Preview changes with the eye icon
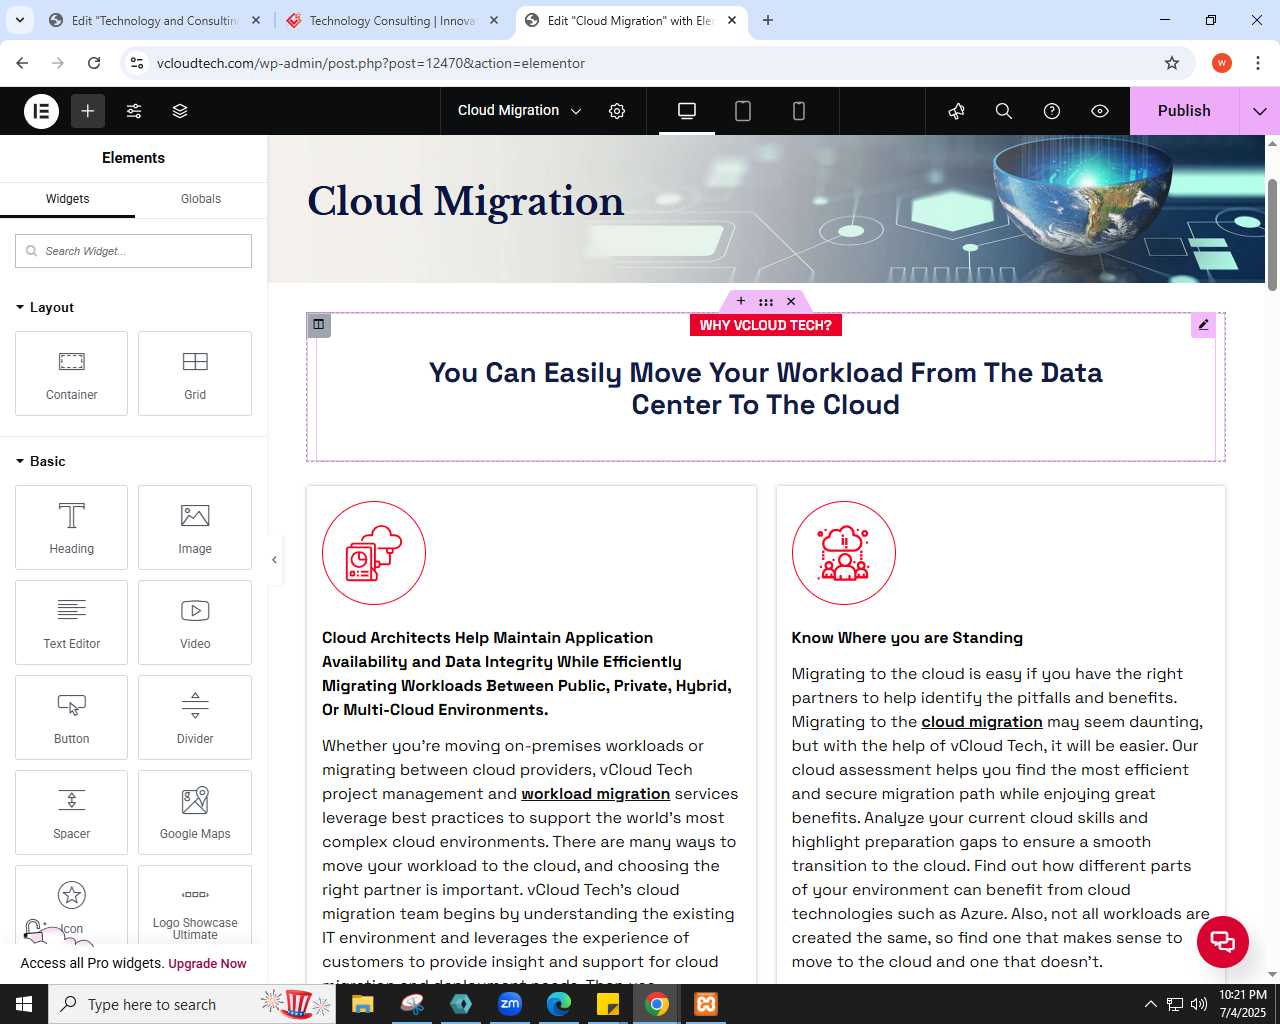This screenshot has width=1280, height=1024. (x=1100, y=111)
